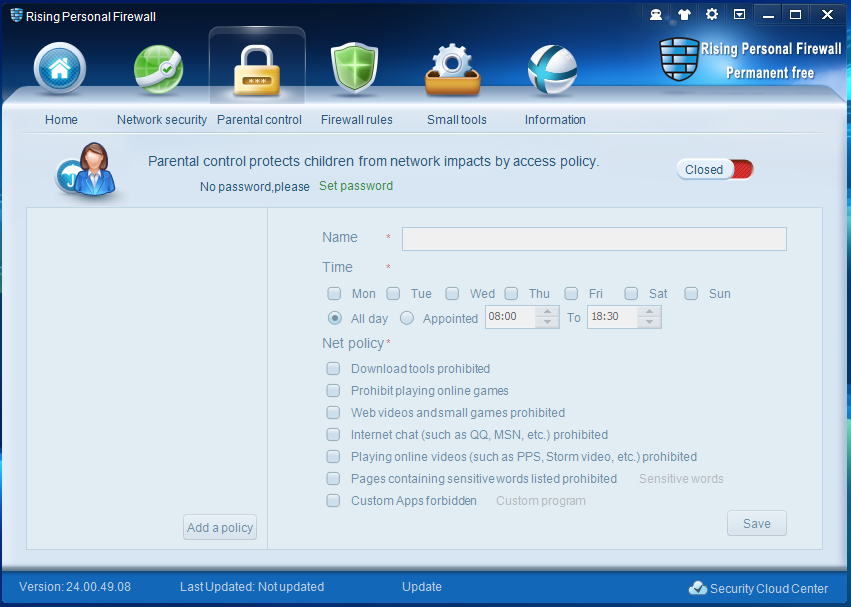This screenshot has width=851, height=607.
Task: Open the Small tools gear toolbox icon
Action: click(x=453, y=69)
